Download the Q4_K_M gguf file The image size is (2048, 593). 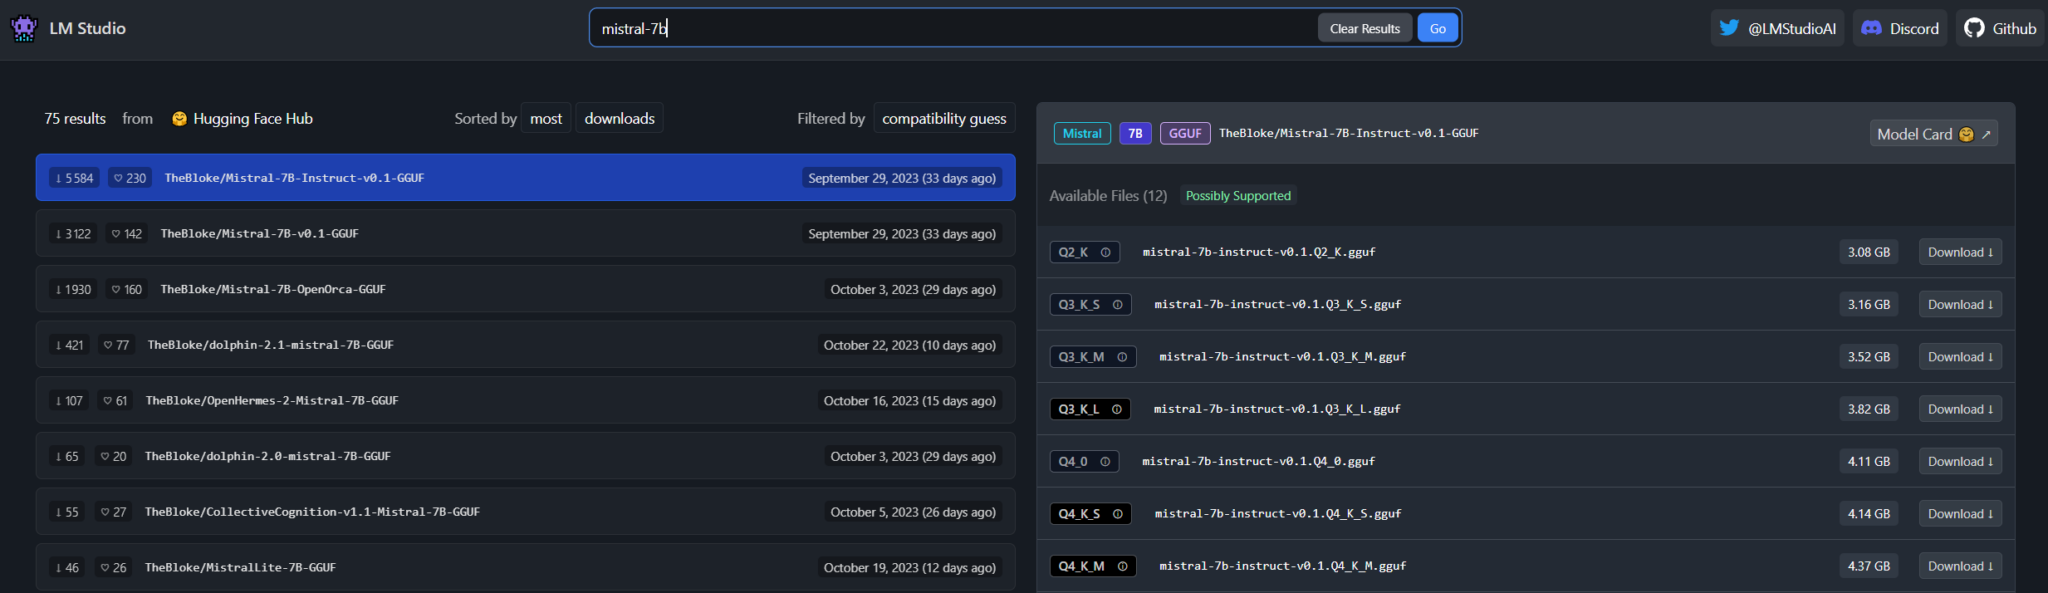[x=1960, y=566]
